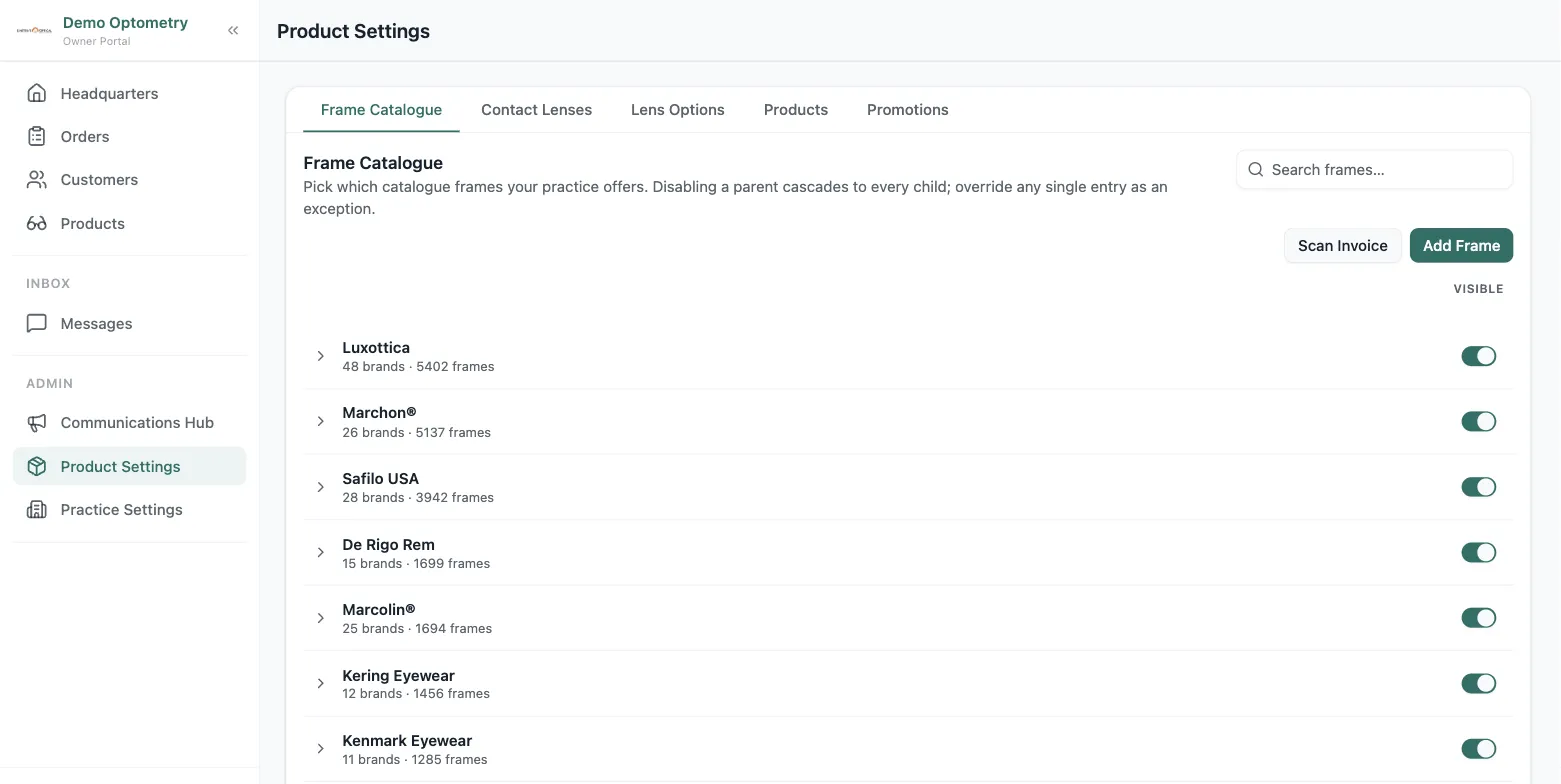Turn off Kering Eyewear visibility
Image resolution: width=1561 pixels, height=784 pixels.
1479,683
